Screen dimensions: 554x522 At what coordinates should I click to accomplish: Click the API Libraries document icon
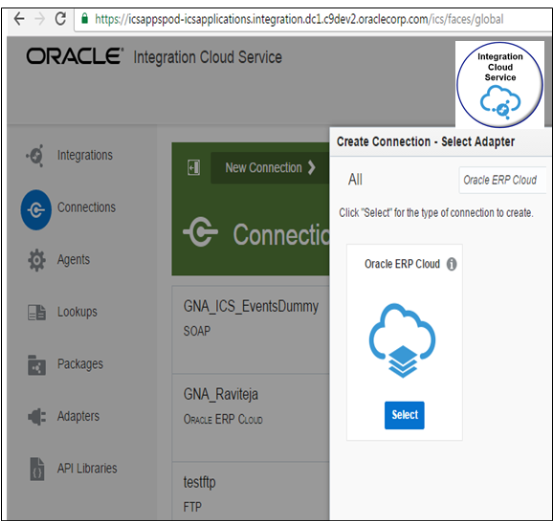(x=37, y=469)
